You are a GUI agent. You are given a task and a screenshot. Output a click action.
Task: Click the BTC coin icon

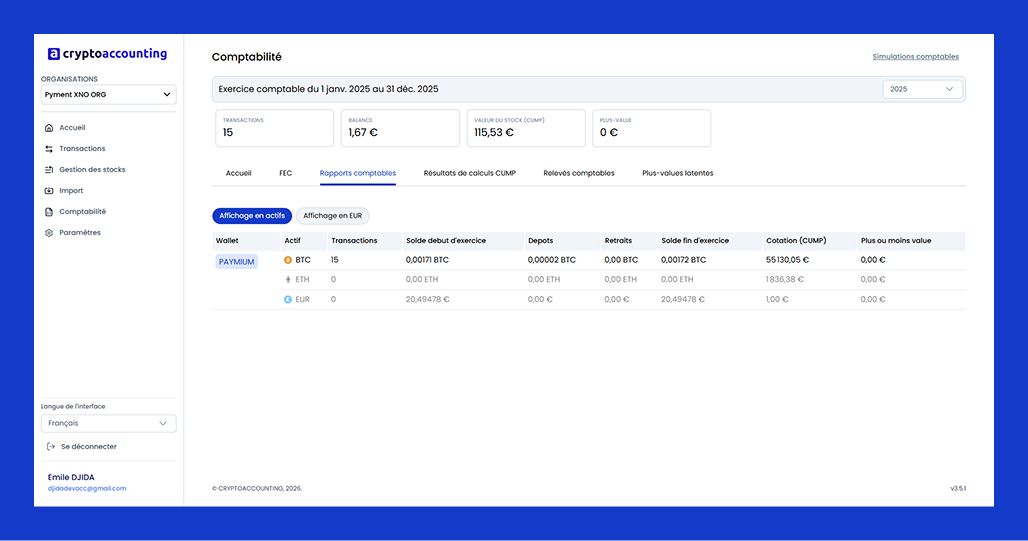coord(288,260)
